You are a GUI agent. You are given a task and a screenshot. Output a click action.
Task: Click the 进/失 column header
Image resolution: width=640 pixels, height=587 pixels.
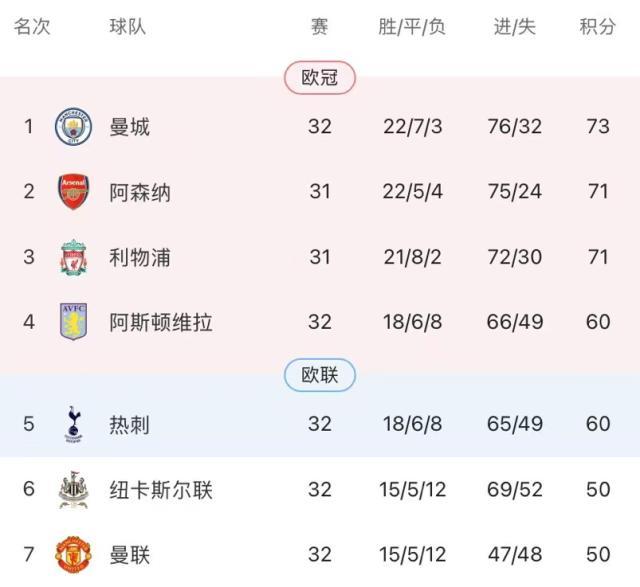tap(515, 27)
